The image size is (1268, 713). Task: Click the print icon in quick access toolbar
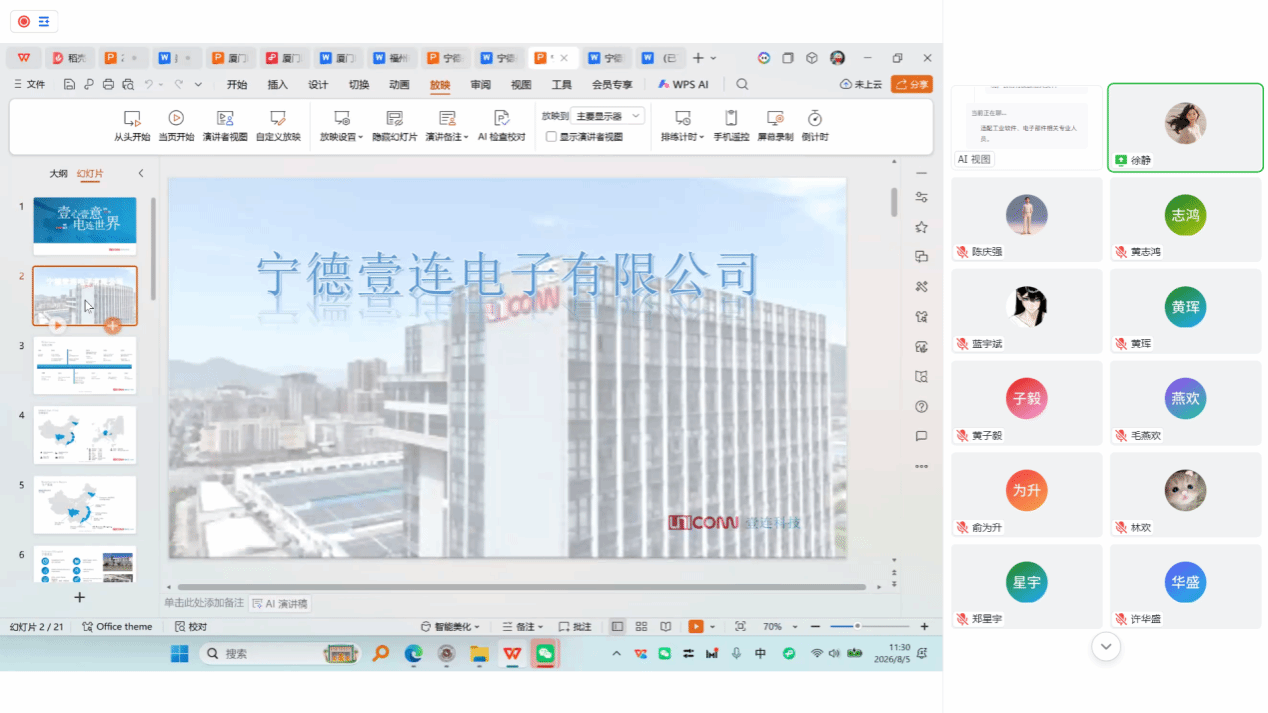108,85
